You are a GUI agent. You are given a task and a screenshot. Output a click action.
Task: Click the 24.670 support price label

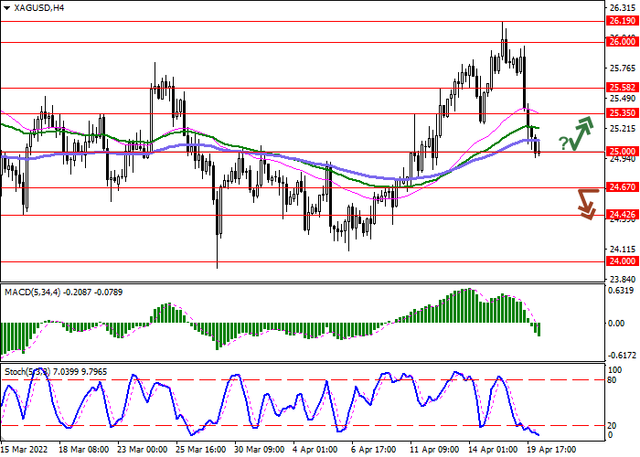621,188
